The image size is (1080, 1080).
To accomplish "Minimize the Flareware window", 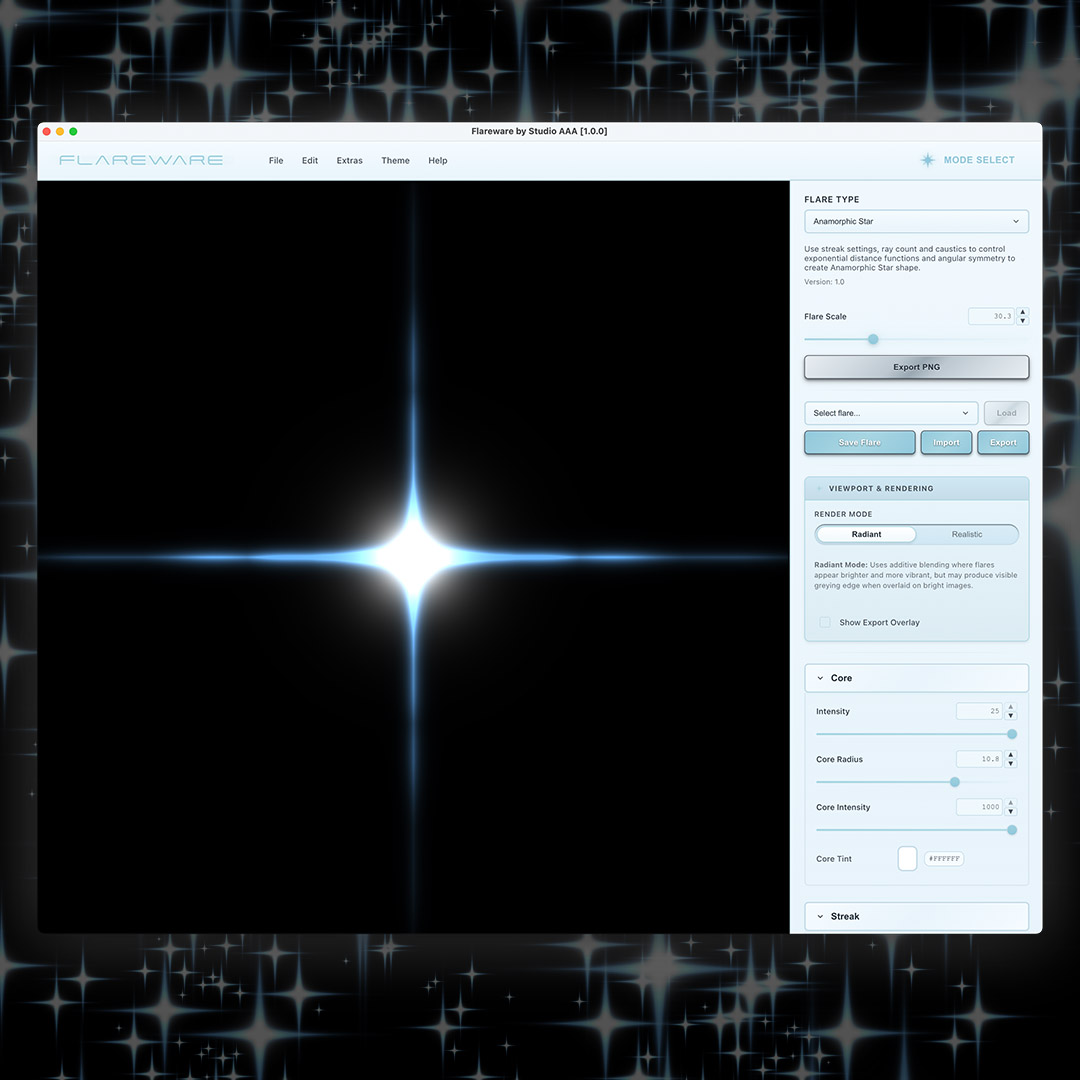I will tap(60, 132).
